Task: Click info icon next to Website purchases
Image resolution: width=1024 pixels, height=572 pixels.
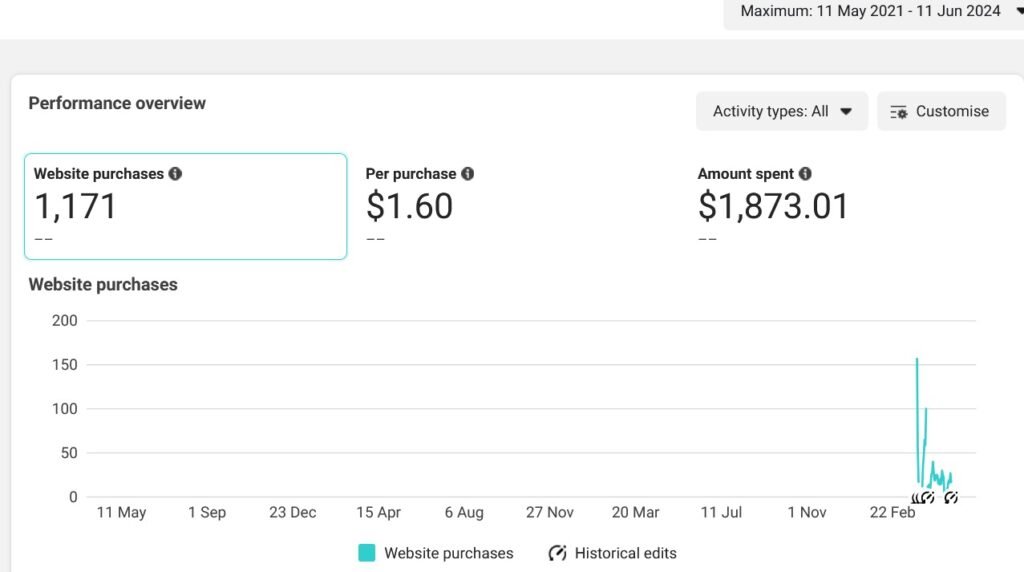Action: click(x=176, y=174)
